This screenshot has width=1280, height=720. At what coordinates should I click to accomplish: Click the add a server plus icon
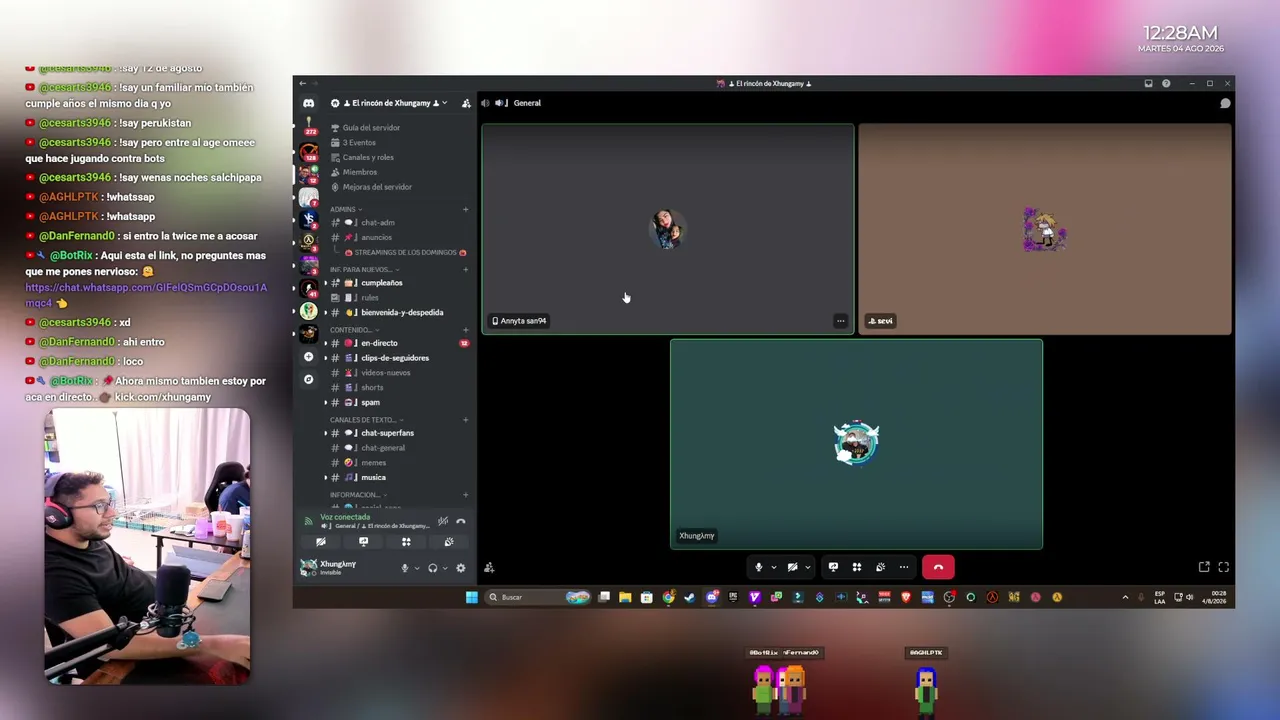coord(309,357)
